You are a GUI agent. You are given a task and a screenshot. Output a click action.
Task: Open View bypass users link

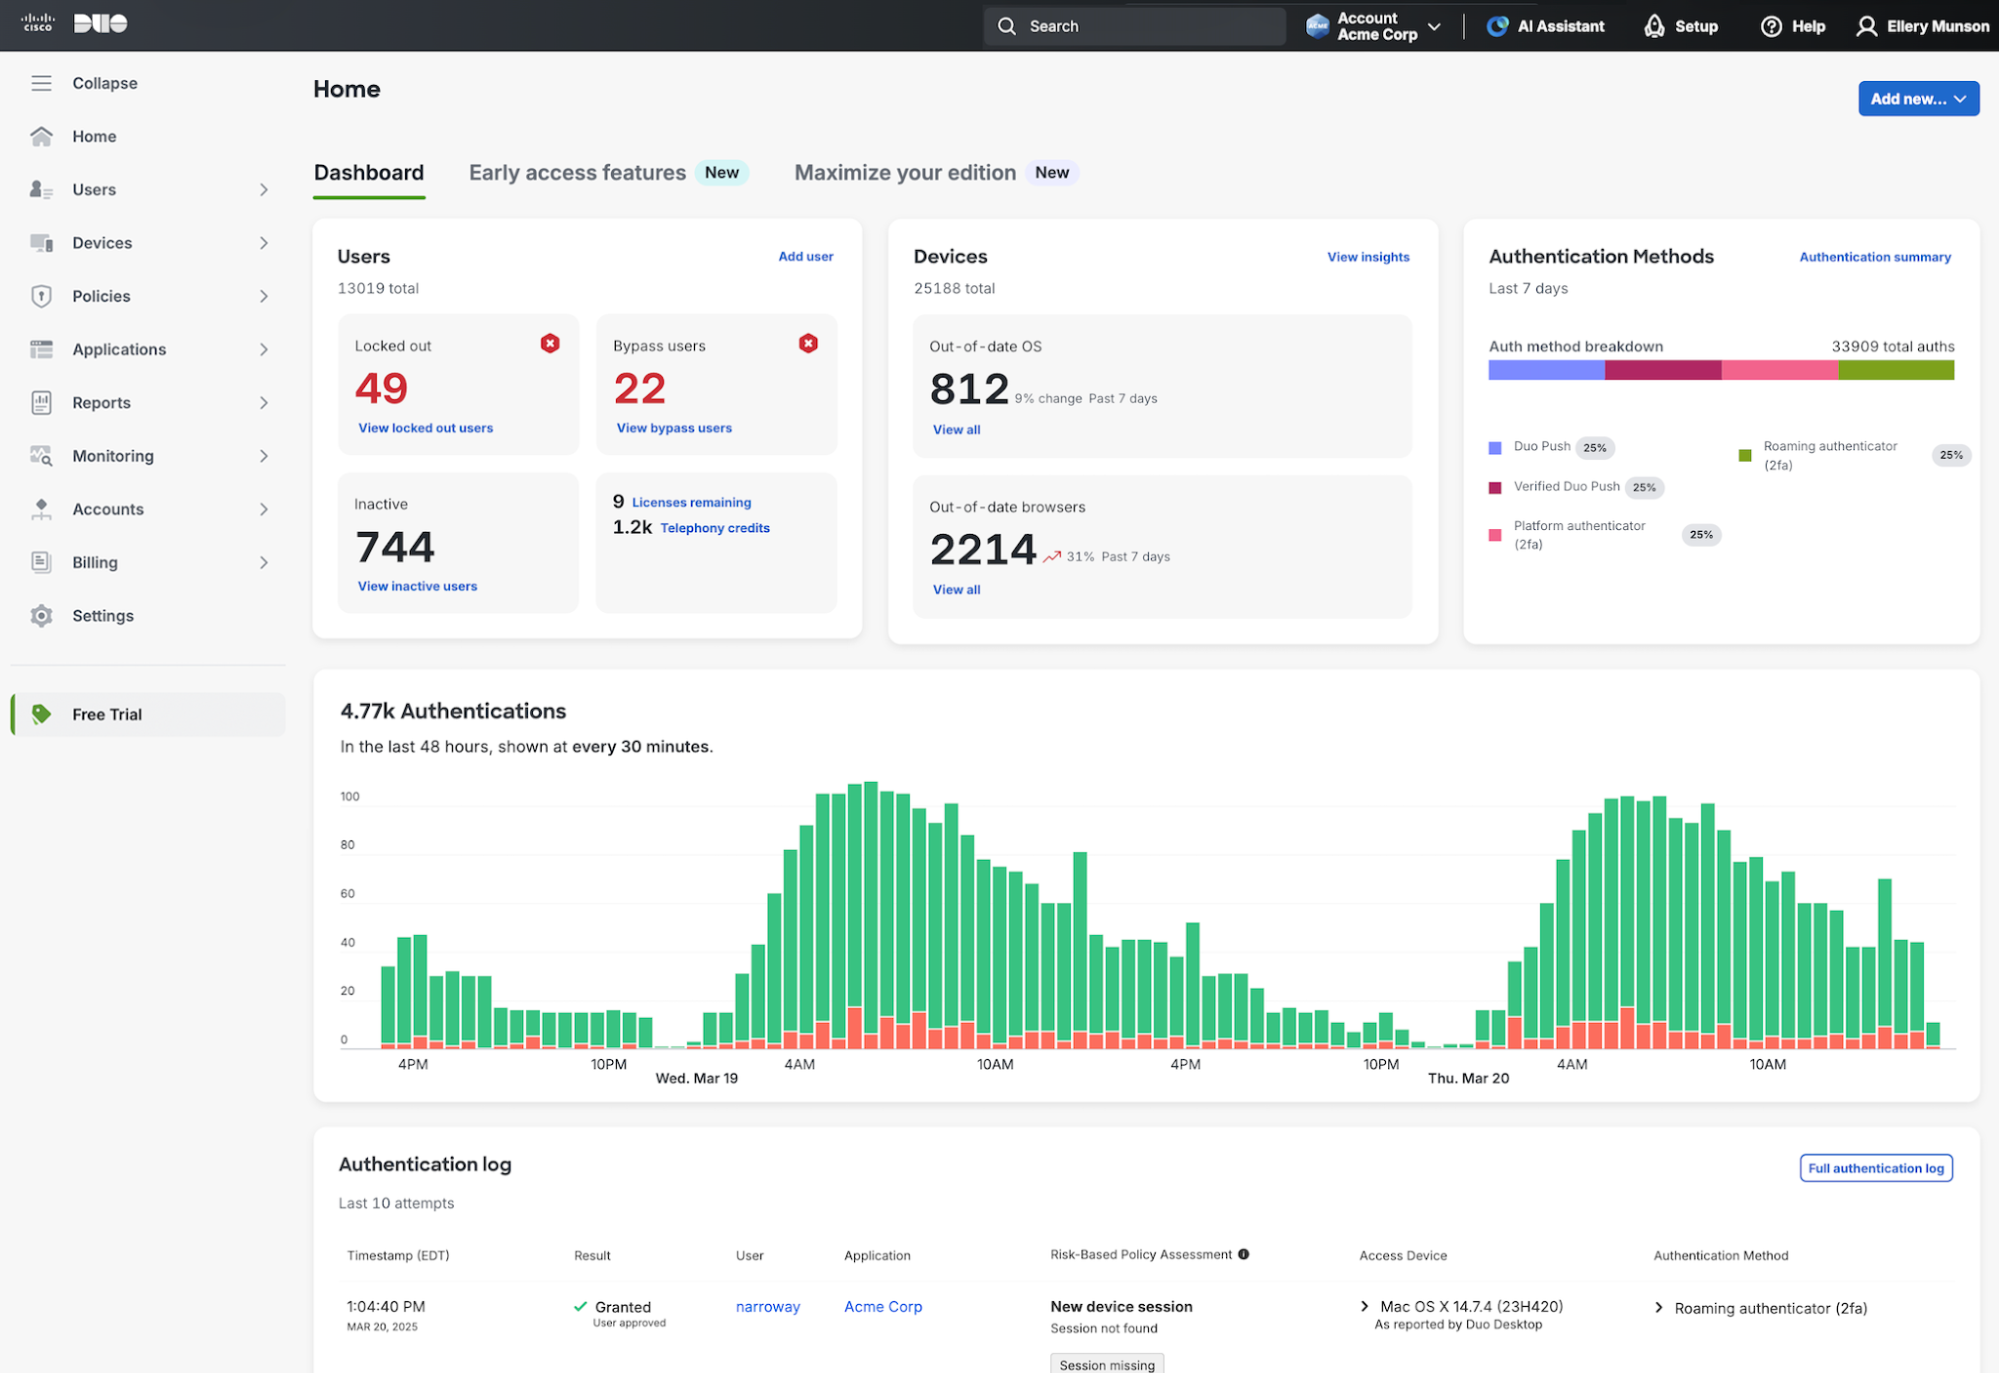[674, 428]
